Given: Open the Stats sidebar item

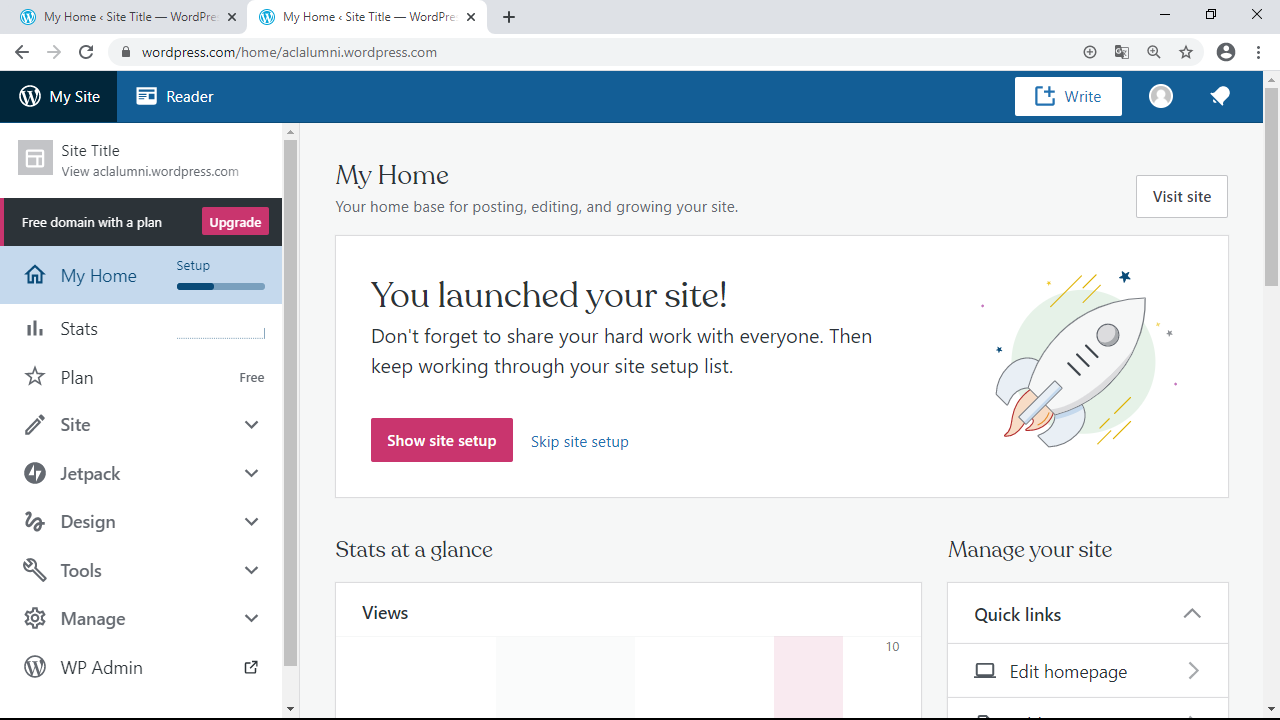Looking at the screenshot, I should coord(79,329).
